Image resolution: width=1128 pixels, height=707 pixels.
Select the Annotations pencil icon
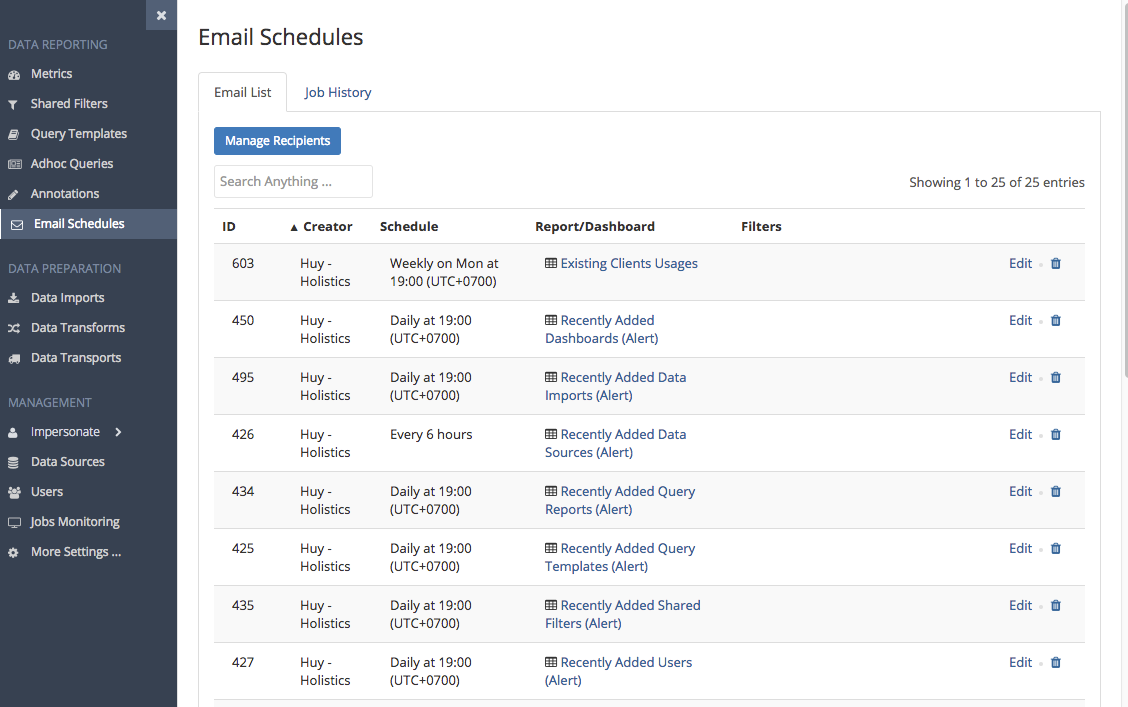pyautogui.click(x=14, y=193)
